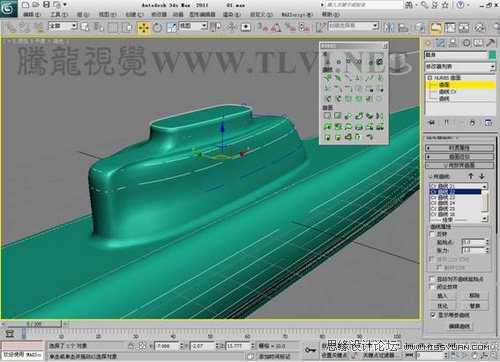The height and width of the screenshot is (362, 500).
Task: Click Pin Stack icon under modifier stack
Action: click(431, 123)
